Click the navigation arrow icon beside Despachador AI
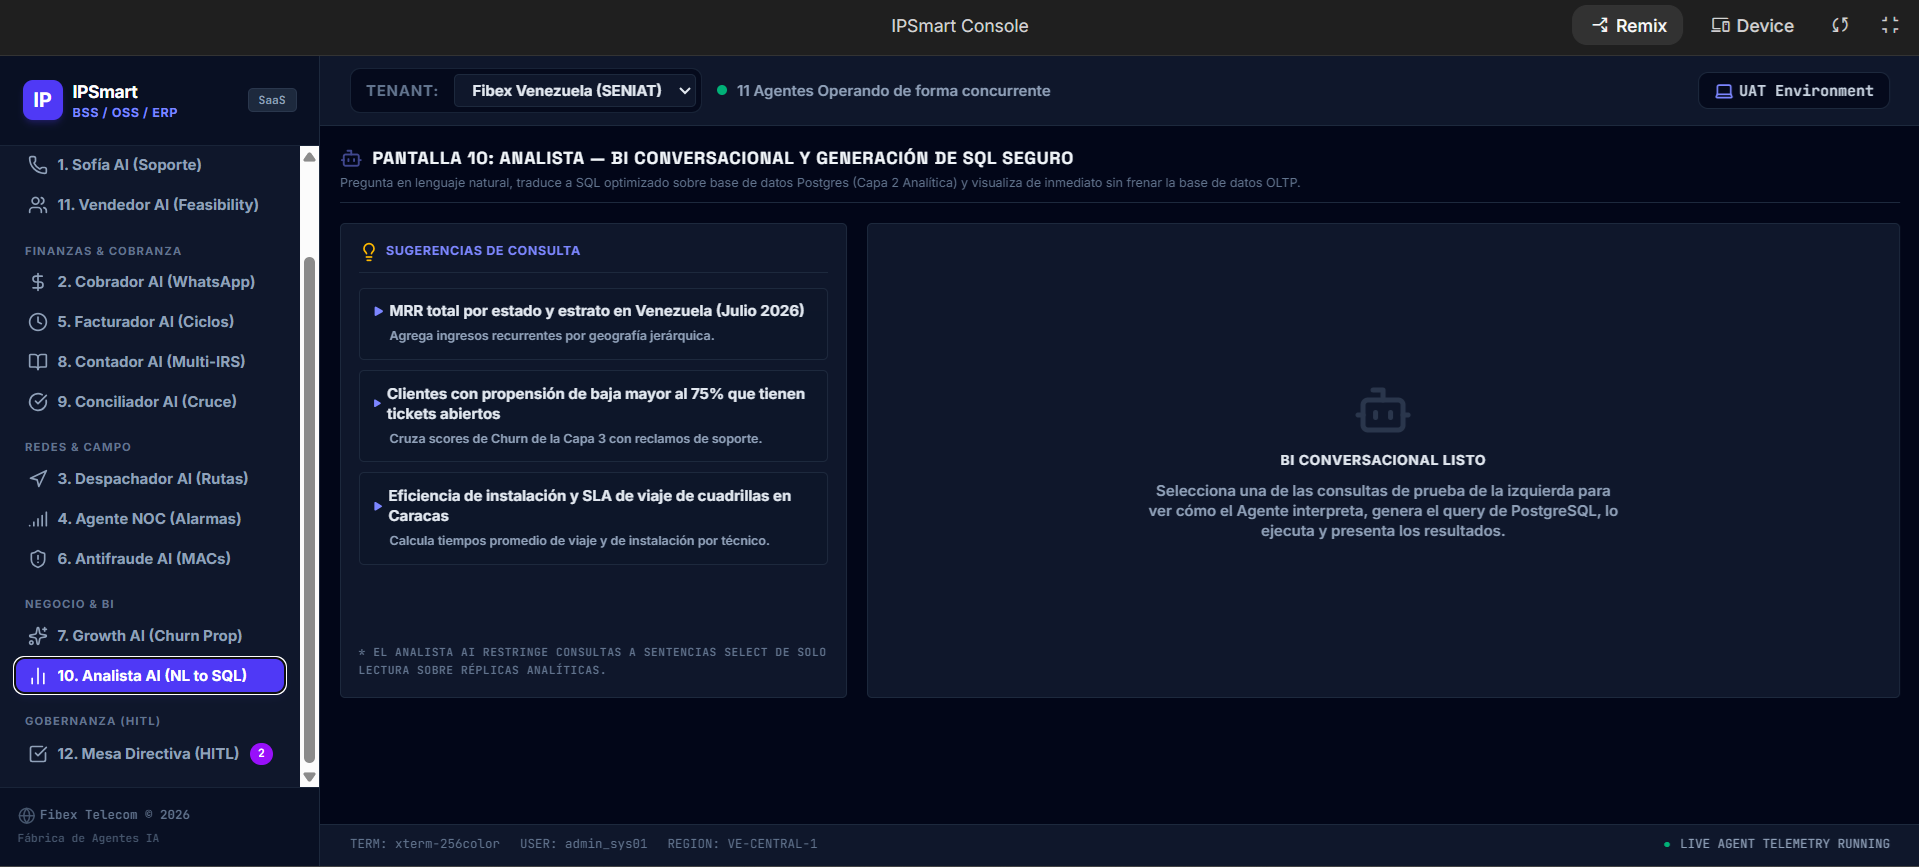This screenshot has width=1919, height=867. click(x=38, y=479)
